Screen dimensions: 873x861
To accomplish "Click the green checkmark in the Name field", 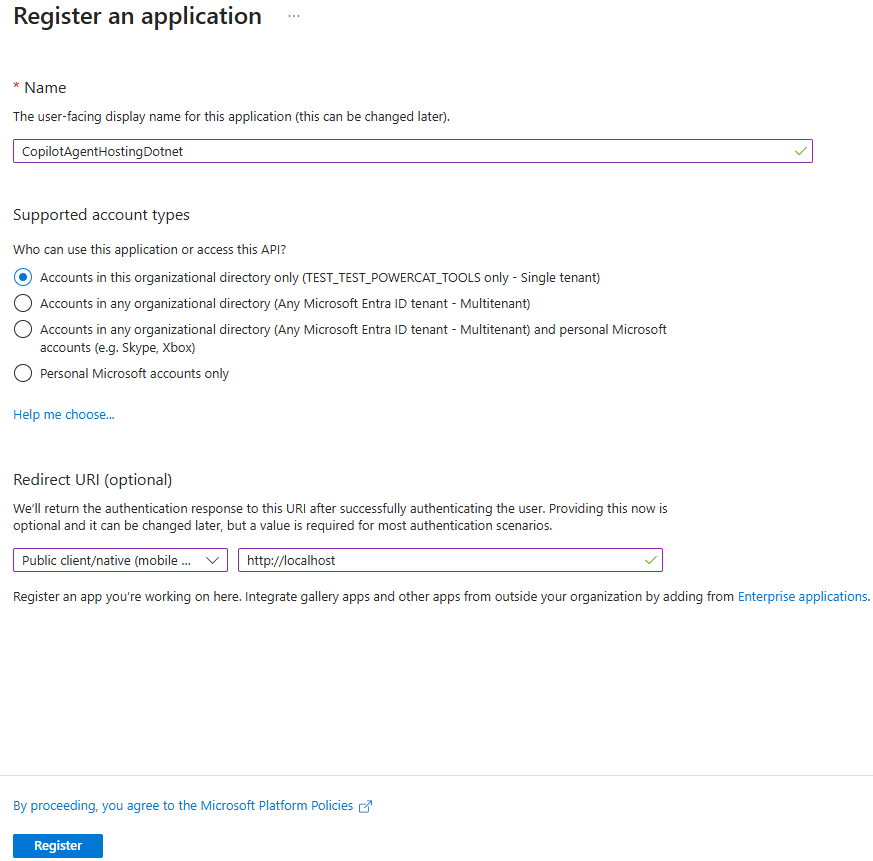I will click(800, 151).
